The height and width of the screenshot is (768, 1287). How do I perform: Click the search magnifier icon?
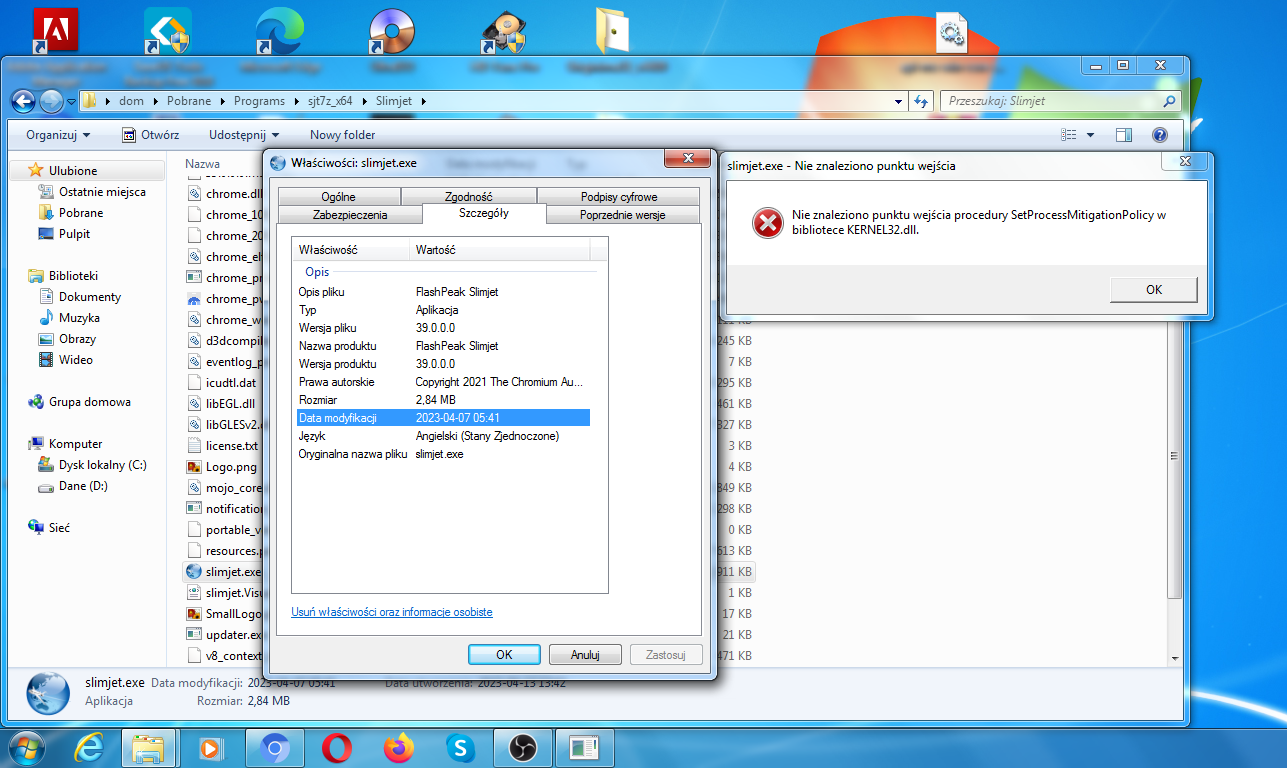1169,101
